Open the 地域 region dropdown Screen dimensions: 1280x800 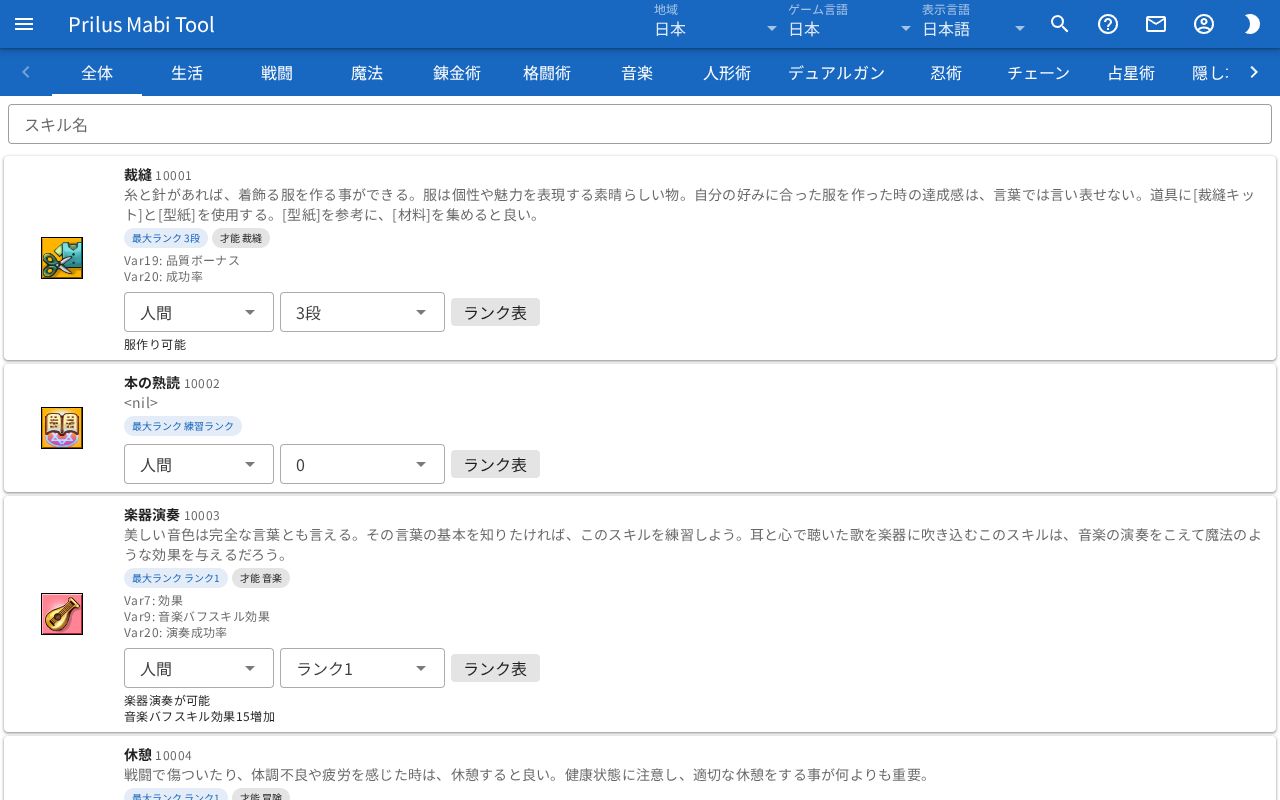(716, 24)
